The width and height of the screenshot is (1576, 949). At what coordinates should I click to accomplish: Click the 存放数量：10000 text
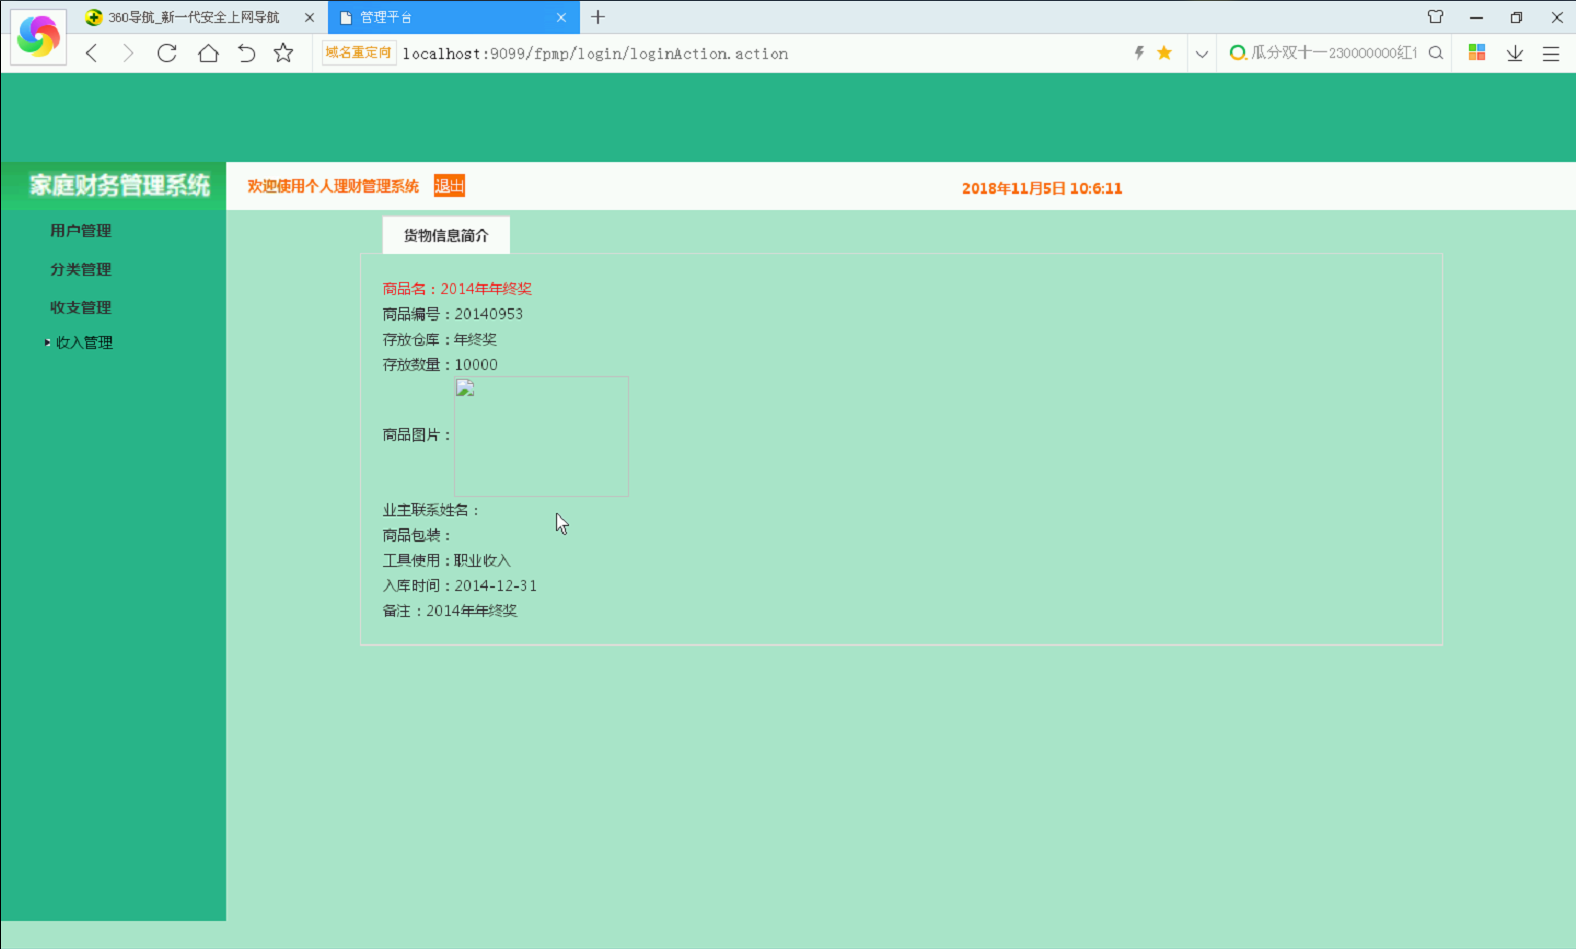440,365
